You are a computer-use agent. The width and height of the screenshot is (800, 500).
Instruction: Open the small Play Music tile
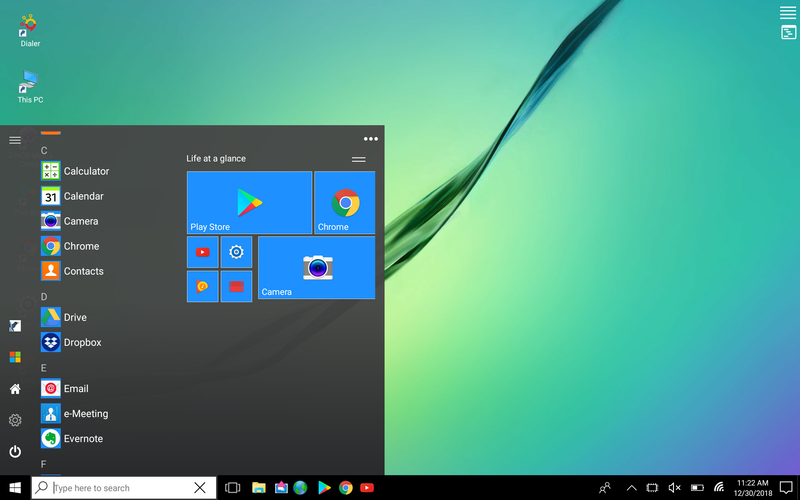pos(203,286)
